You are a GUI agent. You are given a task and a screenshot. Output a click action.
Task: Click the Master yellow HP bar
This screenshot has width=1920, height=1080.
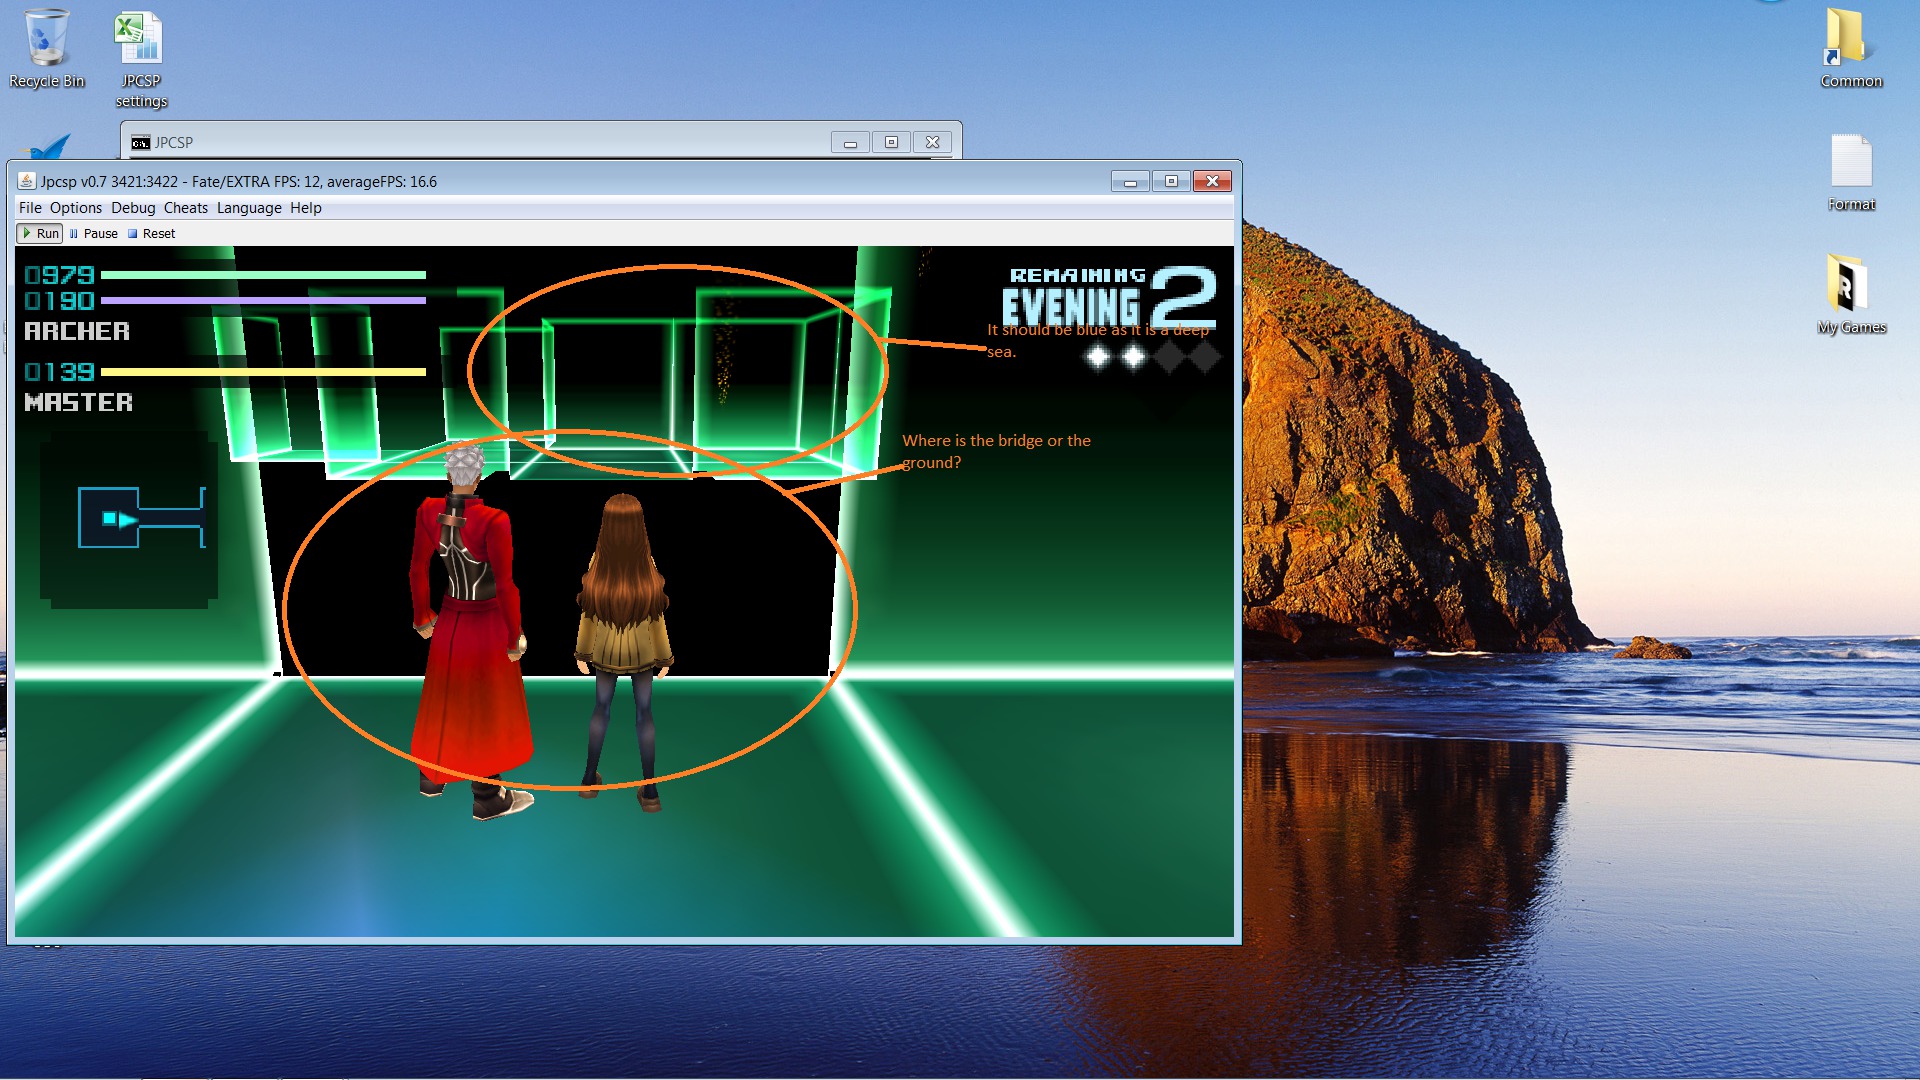click(x=263, y=372)
